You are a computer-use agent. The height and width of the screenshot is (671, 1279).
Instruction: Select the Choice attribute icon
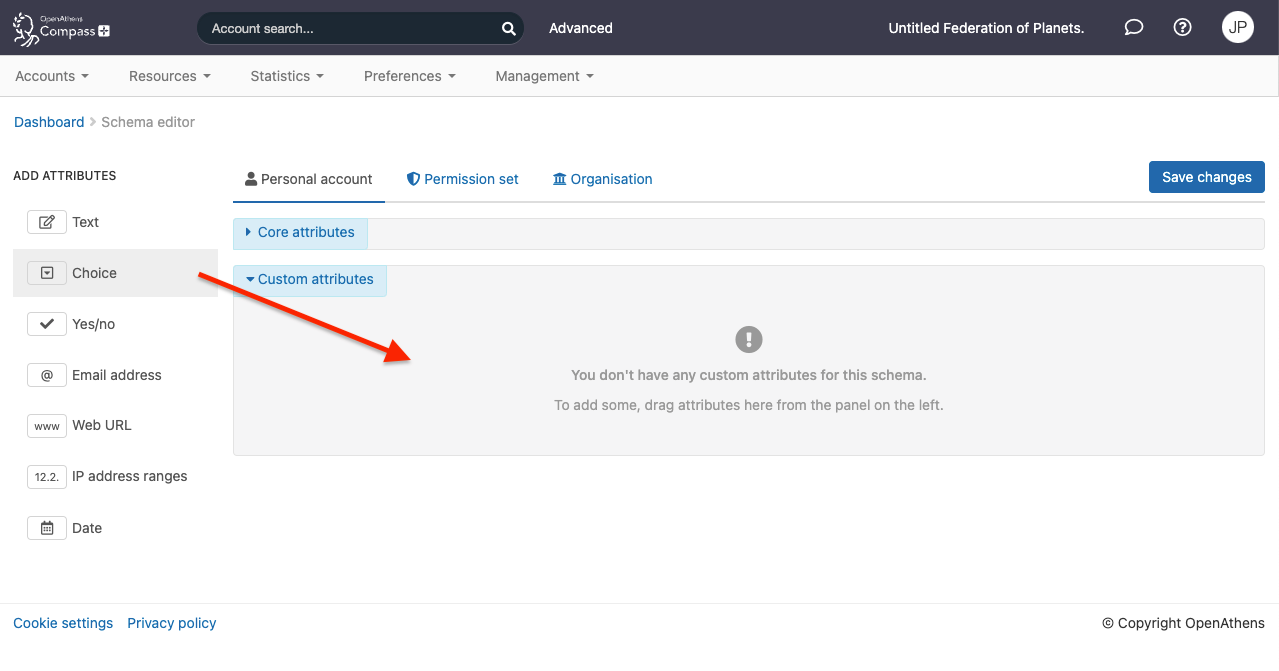point(46,272)
